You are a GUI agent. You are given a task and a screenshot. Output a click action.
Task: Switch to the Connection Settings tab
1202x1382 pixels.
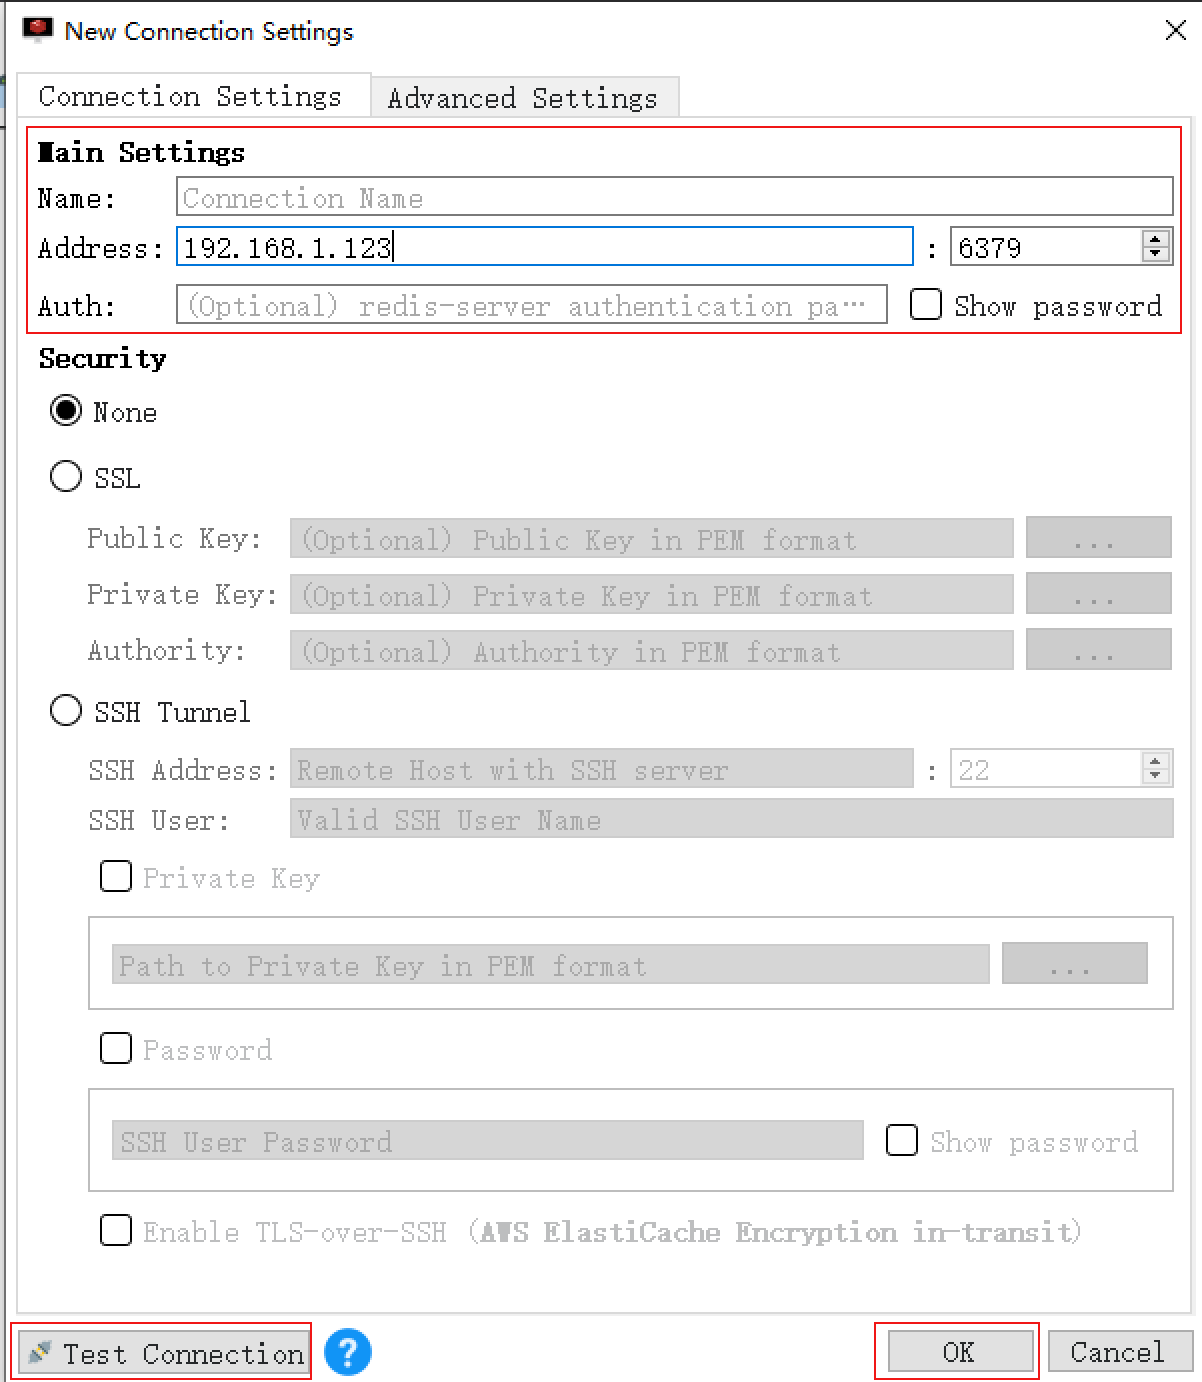coord(190,96)
